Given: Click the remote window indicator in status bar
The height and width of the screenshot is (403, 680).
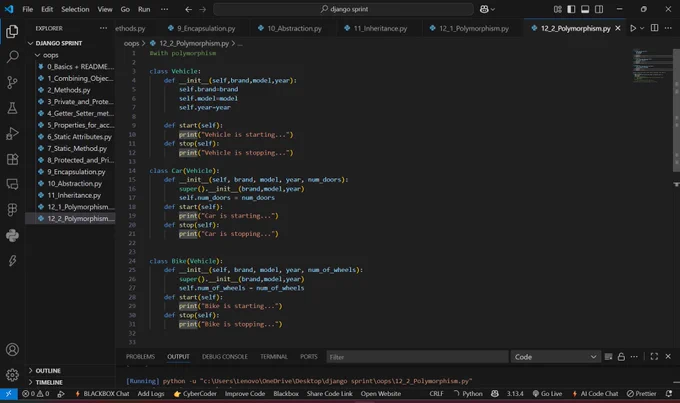Looking at the screenshot, I should [9, 393].
